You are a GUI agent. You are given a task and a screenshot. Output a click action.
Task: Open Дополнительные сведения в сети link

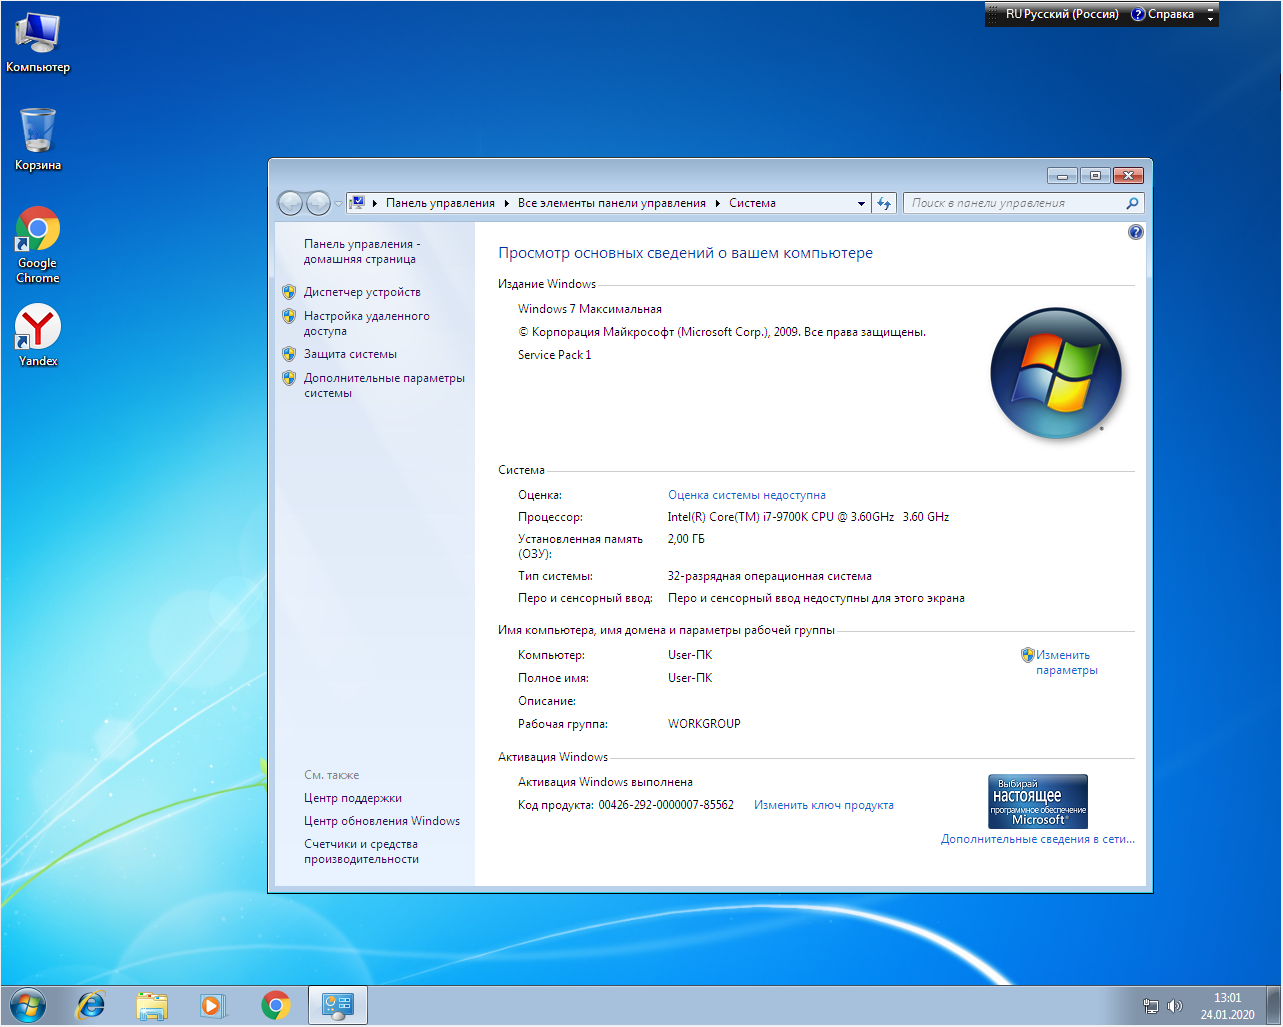click(1038, 839)
